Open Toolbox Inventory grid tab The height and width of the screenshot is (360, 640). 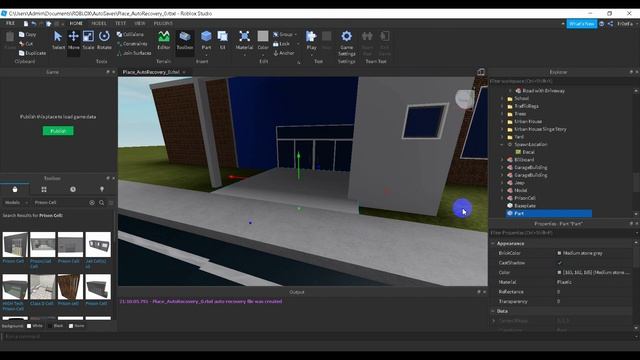[x=44, y=189]
